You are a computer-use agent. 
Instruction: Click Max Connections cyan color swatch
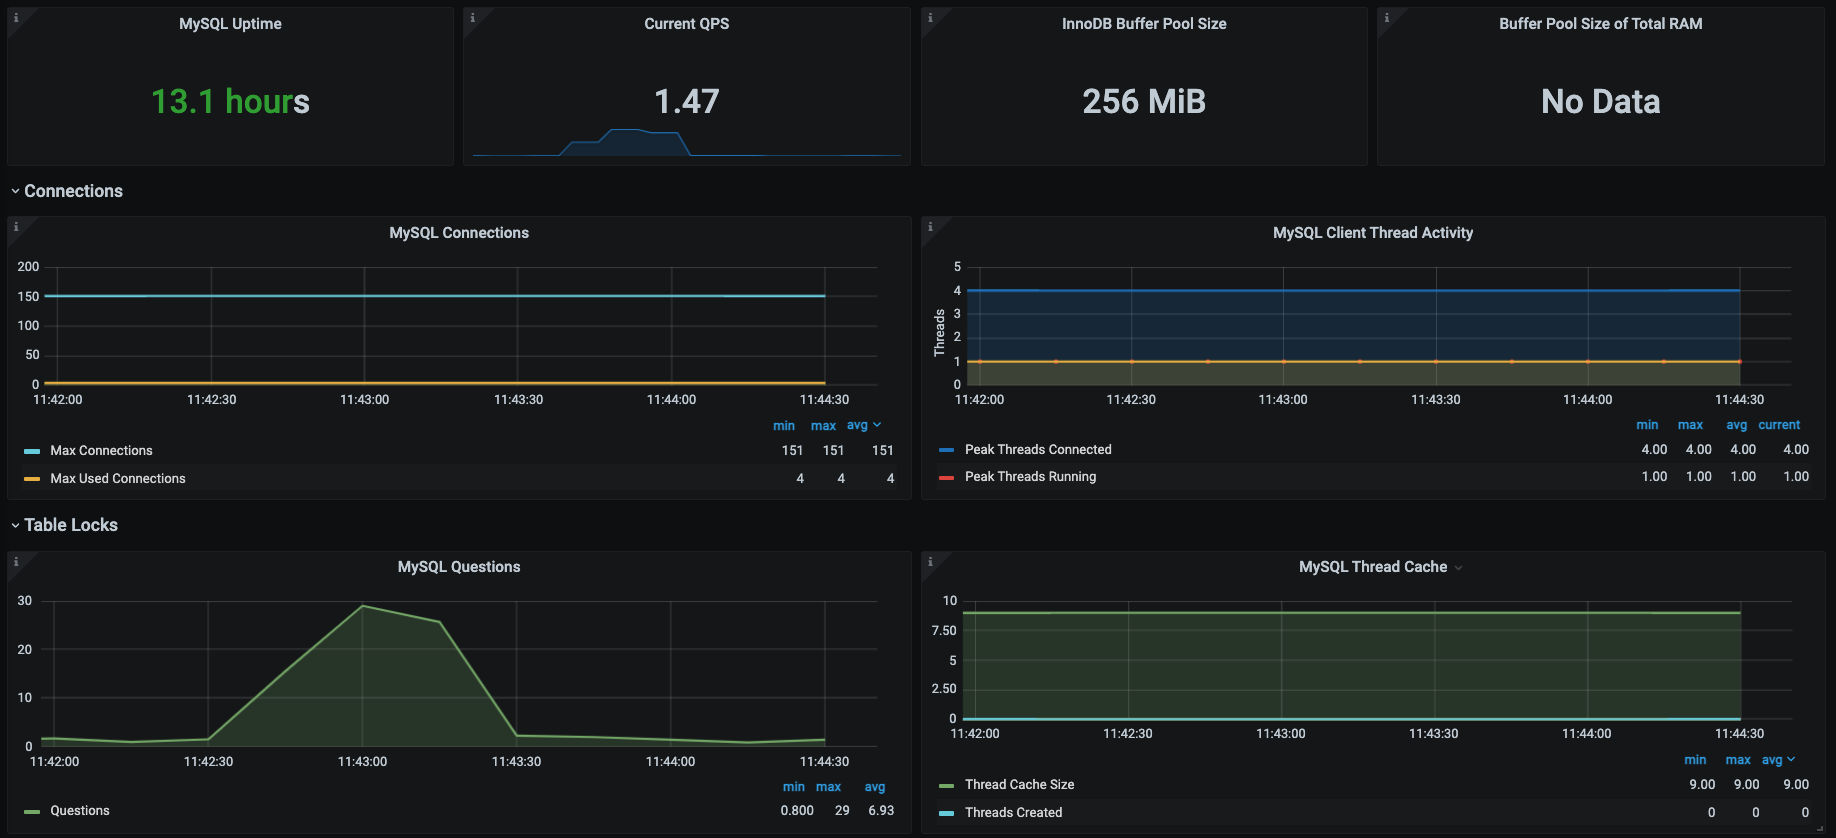[x=32, y=451]
